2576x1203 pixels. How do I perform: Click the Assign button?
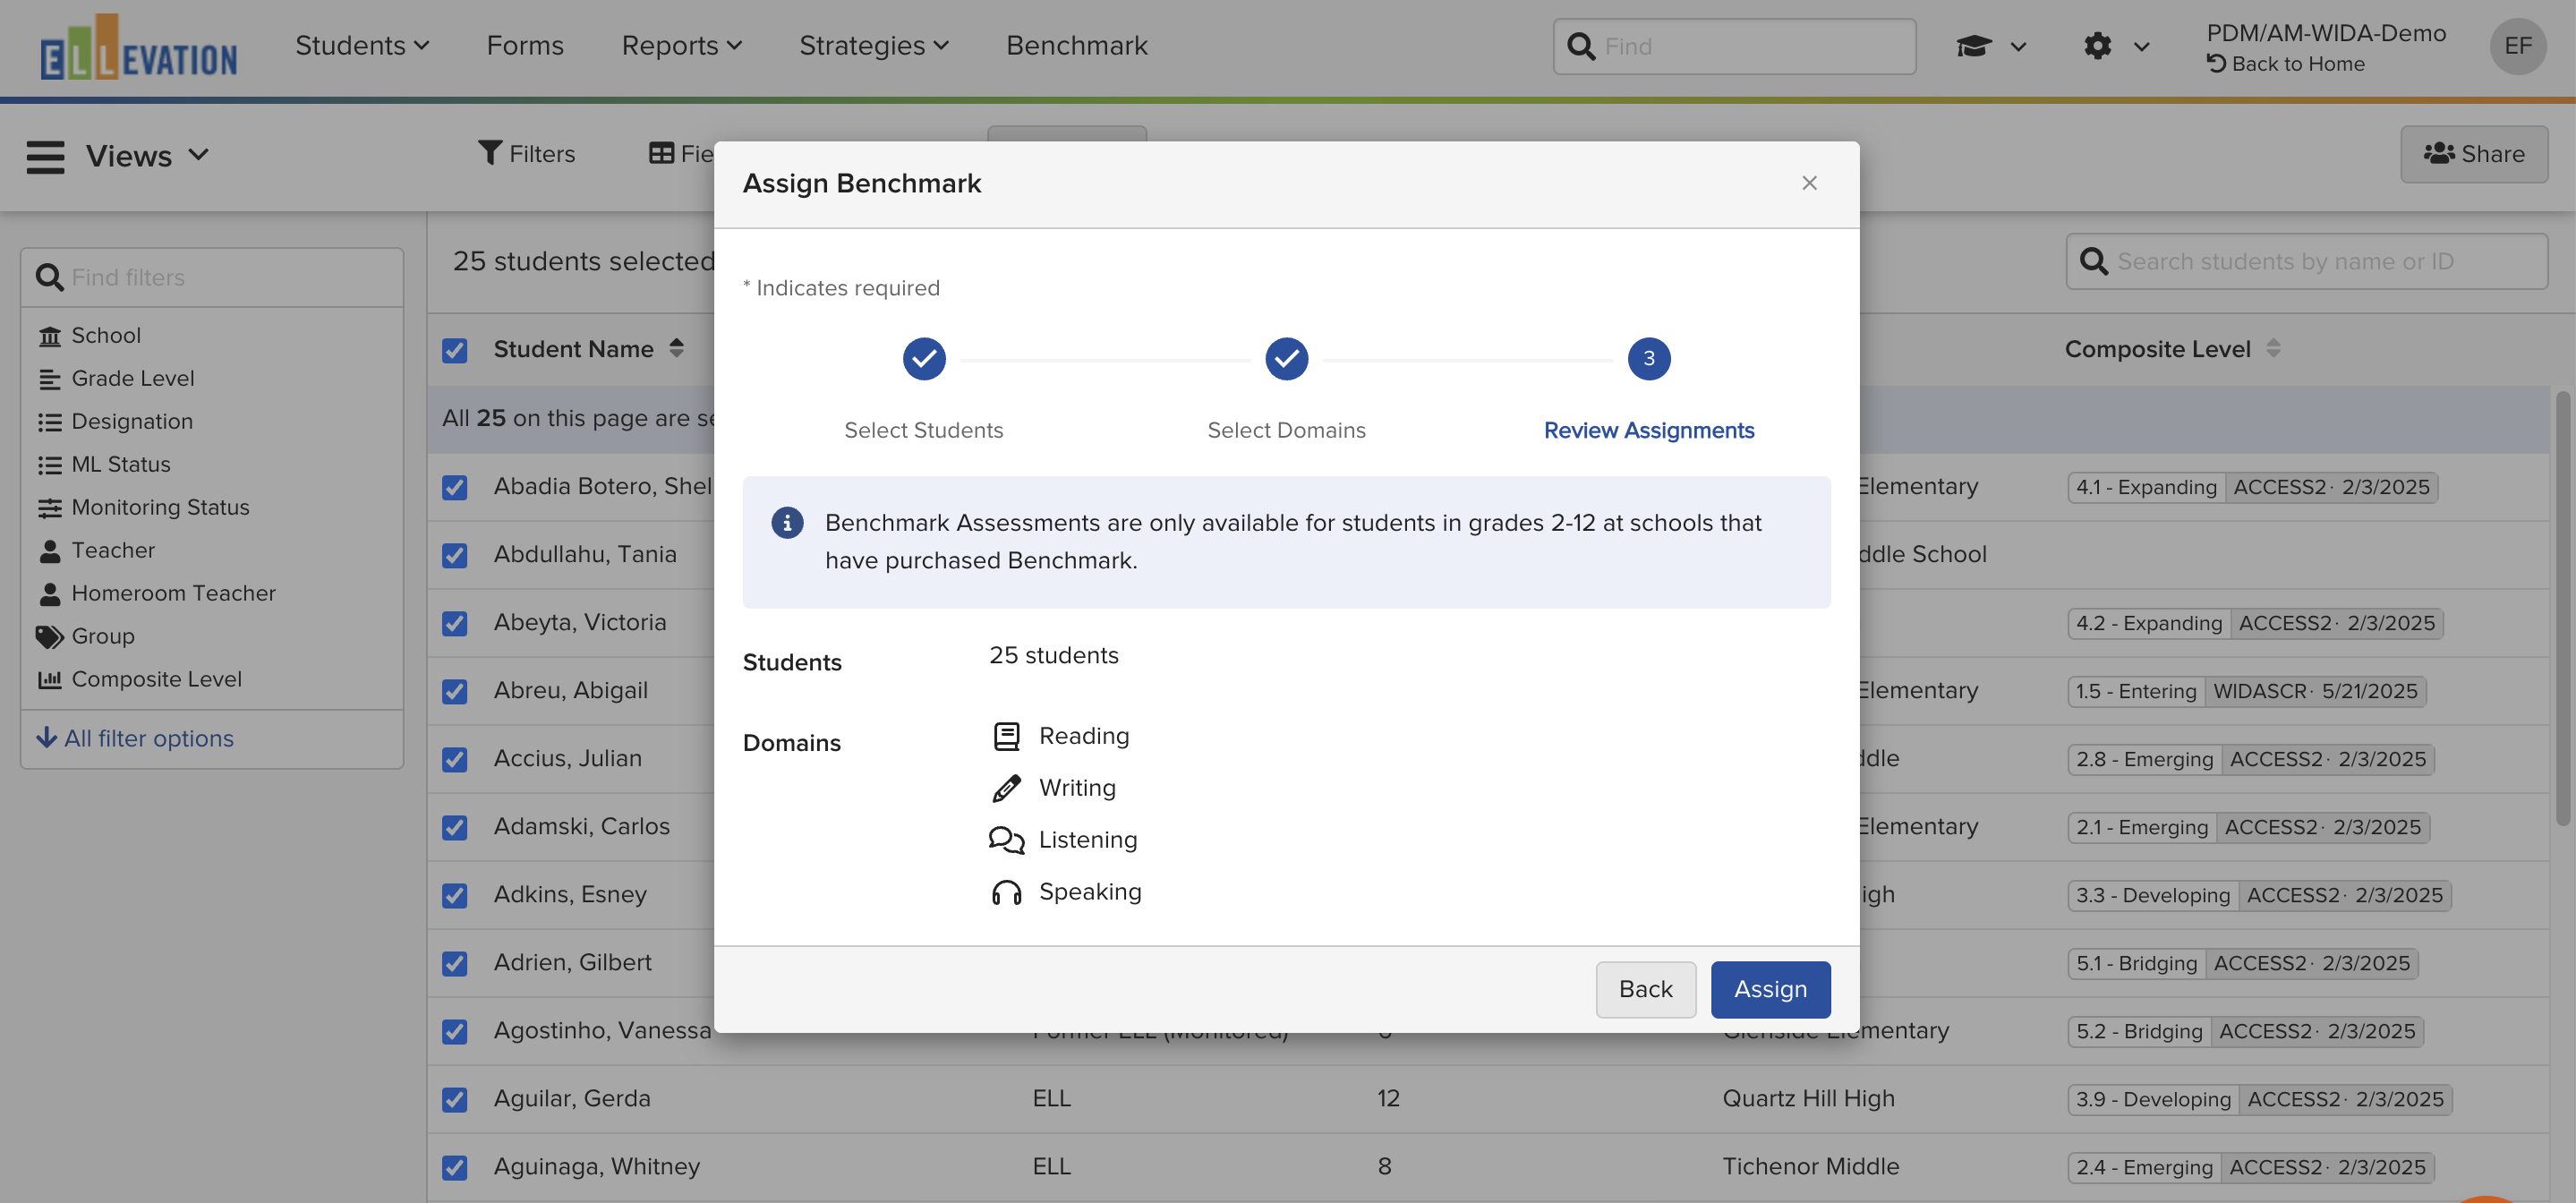click(1770, 989)
